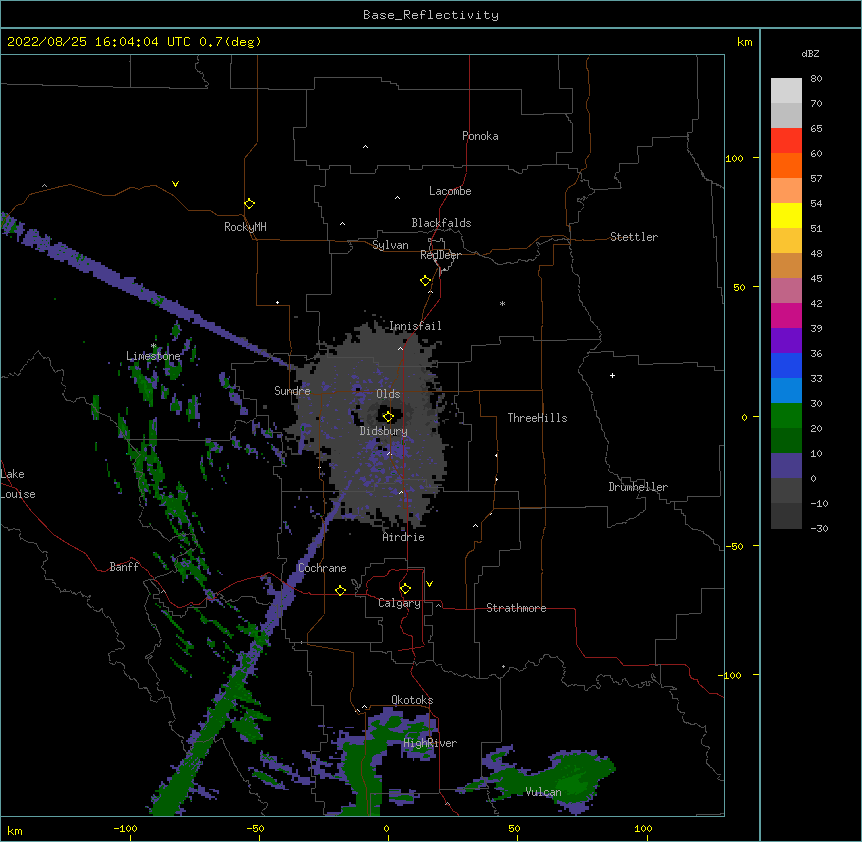This screenshot has width=862, height=842.
Task: Select the radar site diamond between Olds and Didsbury
Action: coord(388,416)
